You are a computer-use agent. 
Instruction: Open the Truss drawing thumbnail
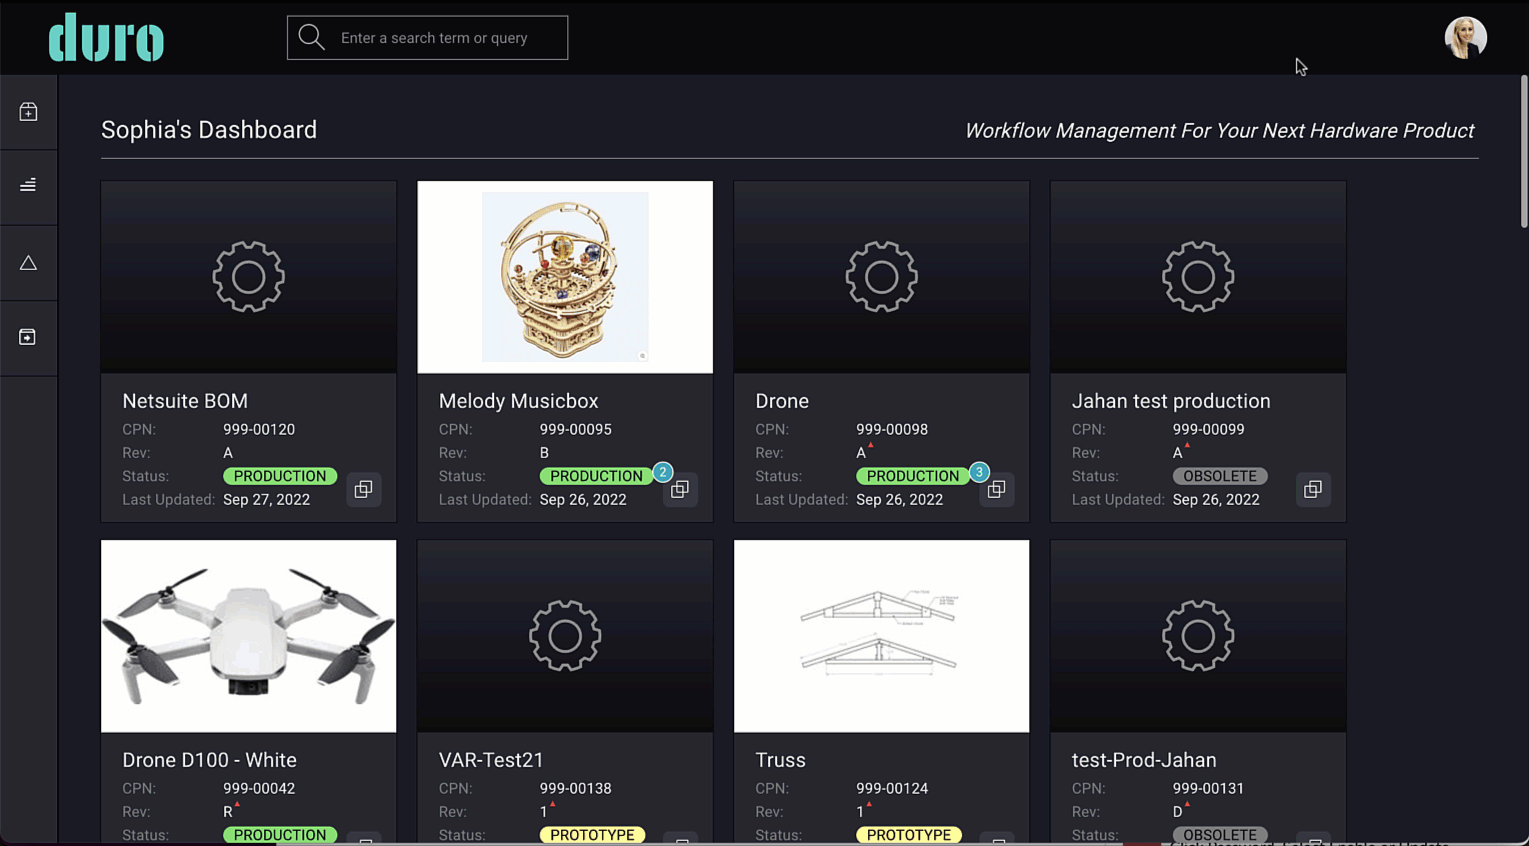881,635
